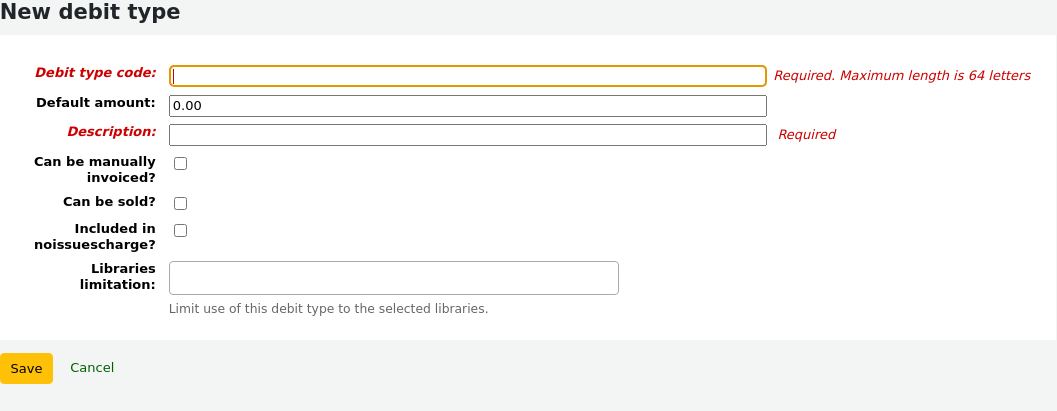Click the 'New debit type' heading
1057x411 pixels.
click(x=91, y=13)
